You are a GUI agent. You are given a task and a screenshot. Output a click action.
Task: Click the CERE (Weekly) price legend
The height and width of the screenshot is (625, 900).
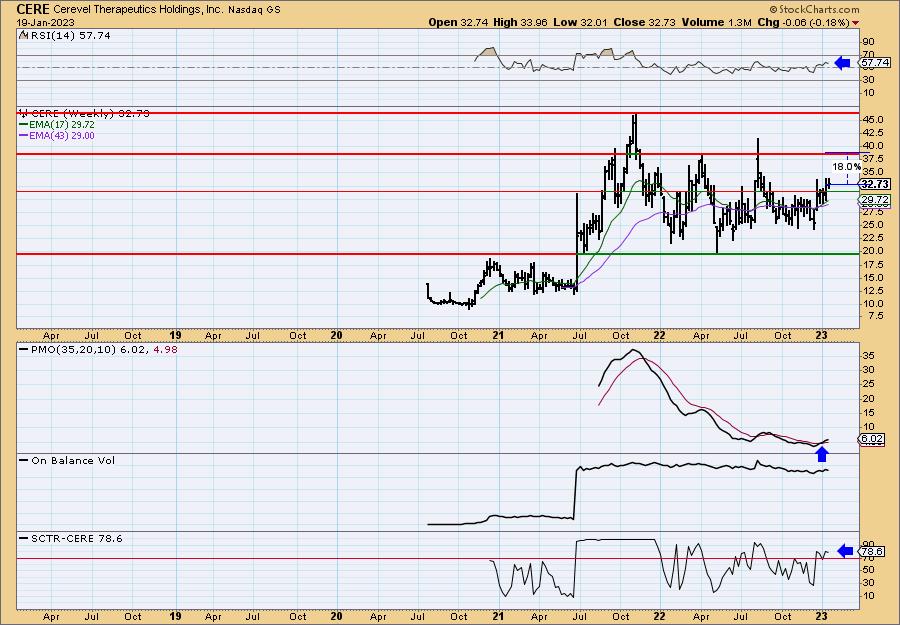(84, 114)
